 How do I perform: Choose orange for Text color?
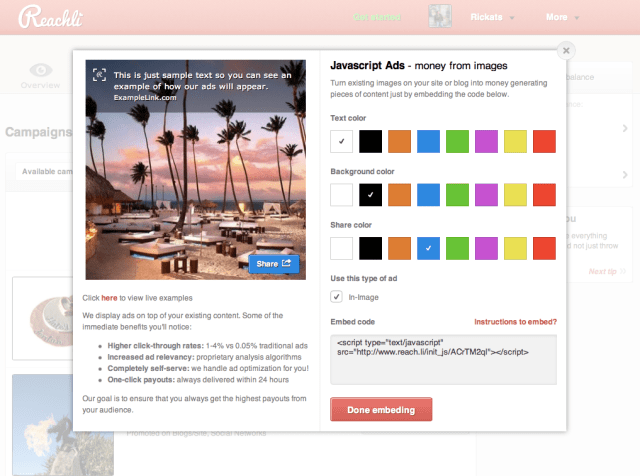(x=400, y=141)
